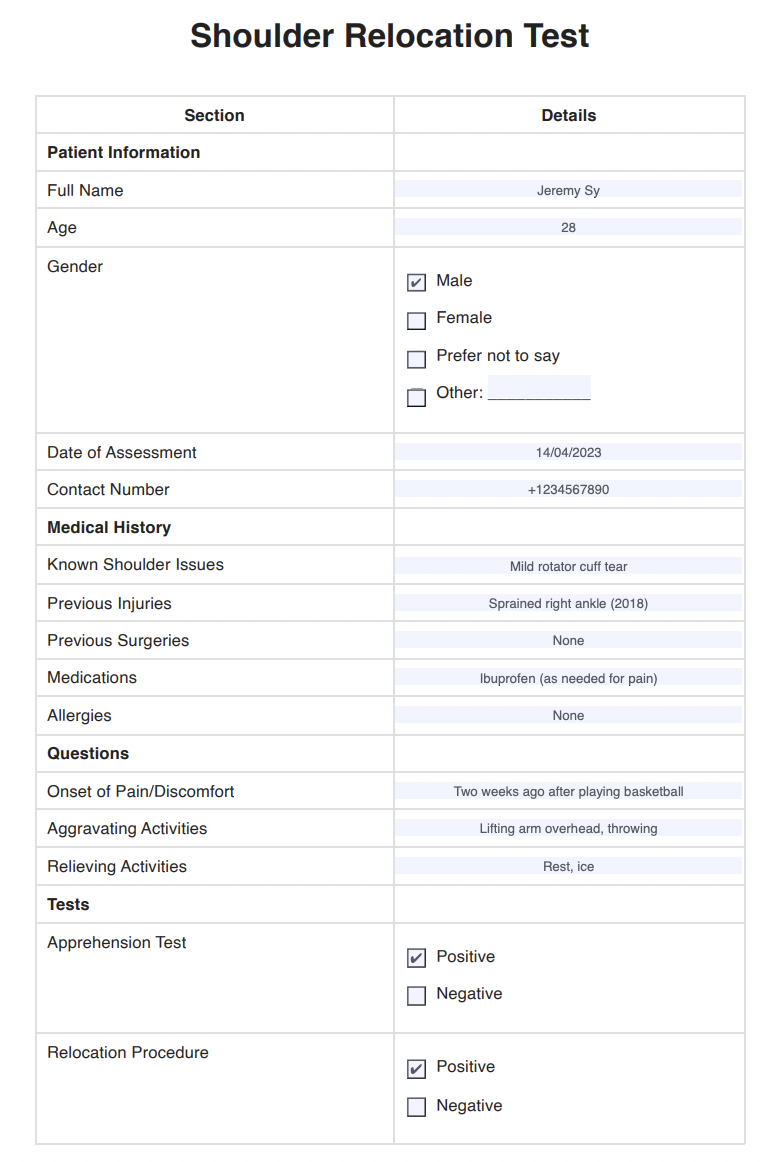
Task: Click the Known Shoulder Issues field
Action: coord(568,566)
